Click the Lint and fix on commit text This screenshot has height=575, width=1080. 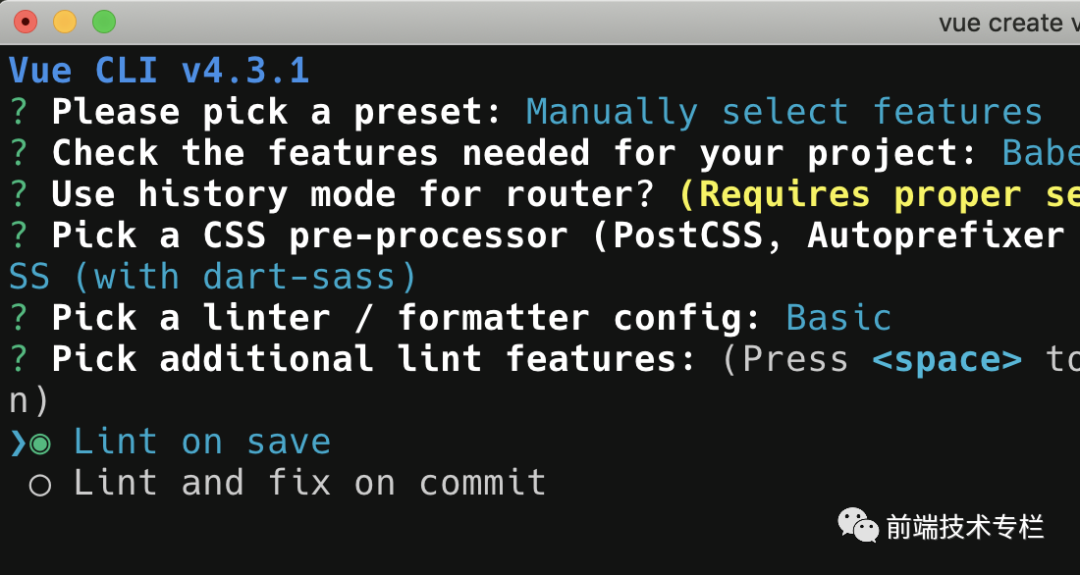[310, 483]
